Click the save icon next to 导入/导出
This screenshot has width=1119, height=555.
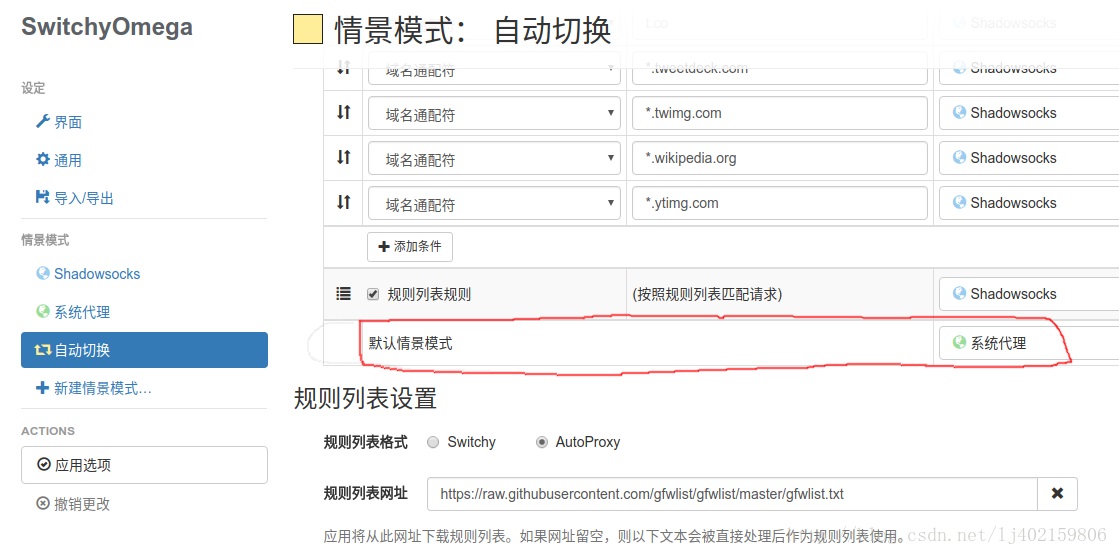[x=42, y=198]
